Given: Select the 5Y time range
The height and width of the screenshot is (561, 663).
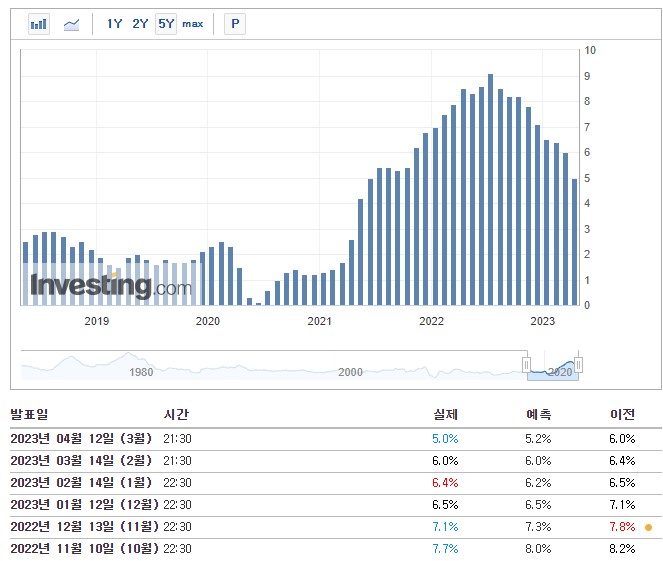Looking at the screenshot, I should point(166,24).
